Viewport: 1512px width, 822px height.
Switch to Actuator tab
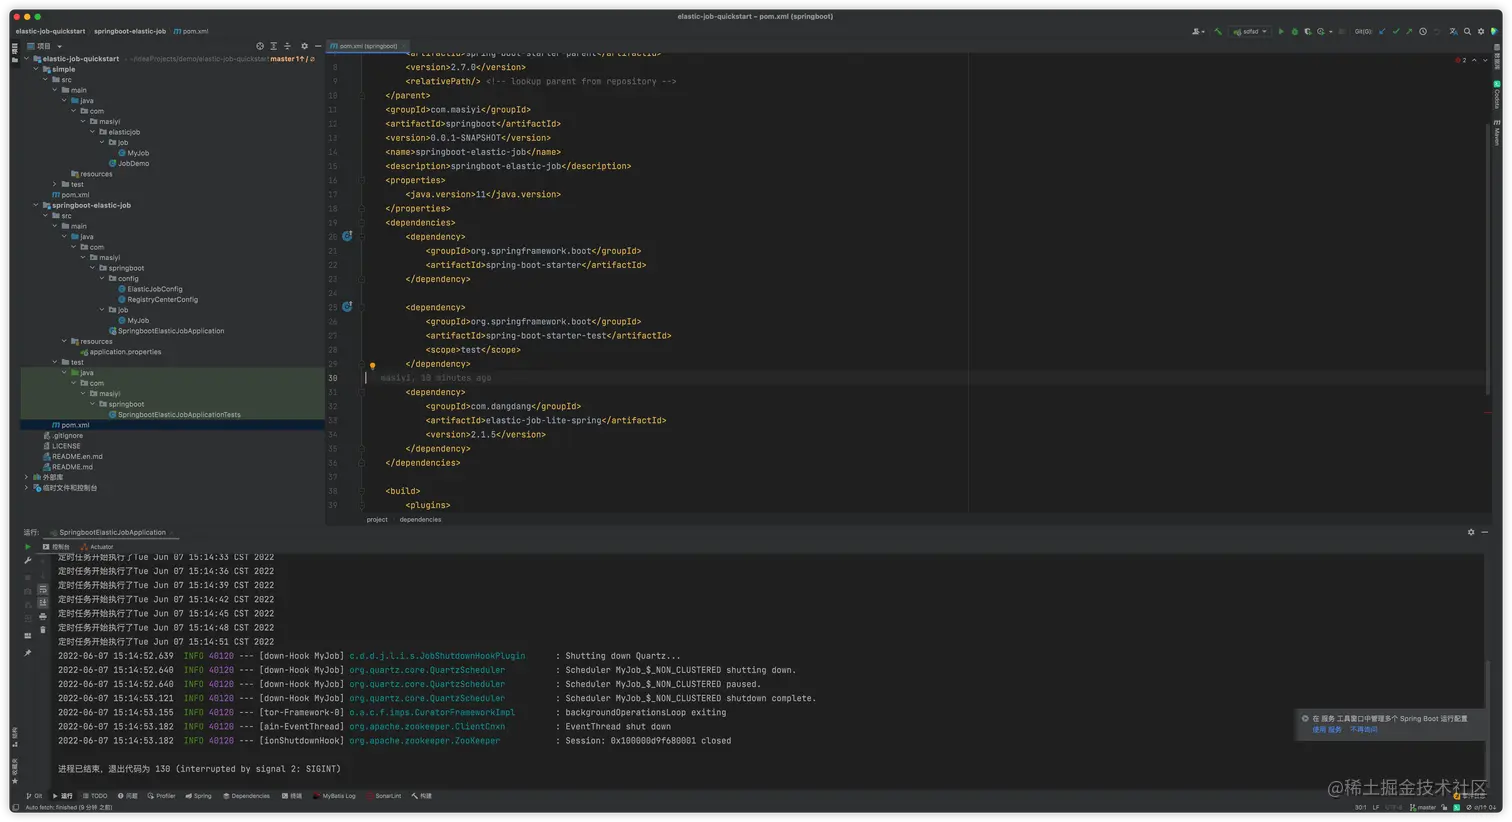pyautogui.click(x=97, y=547)
